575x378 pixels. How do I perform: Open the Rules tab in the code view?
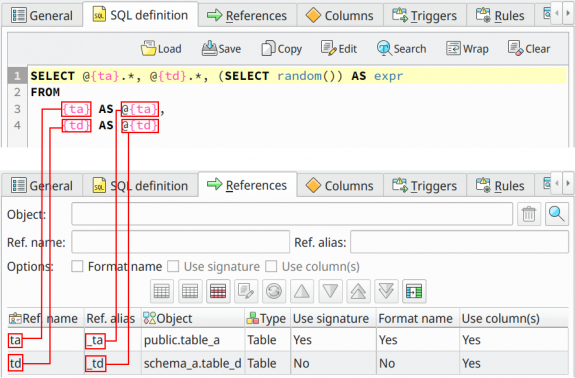tap(500, 16)
